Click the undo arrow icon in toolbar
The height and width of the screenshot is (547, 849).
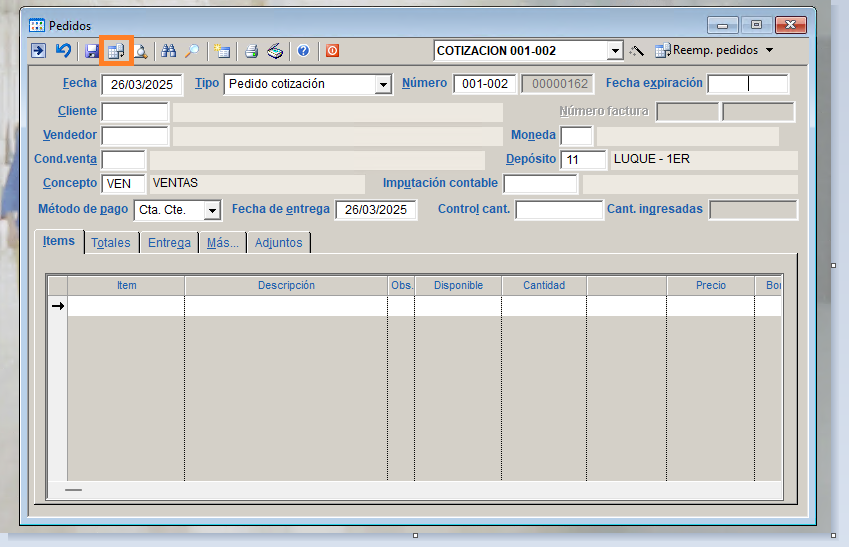coord(63,51)
